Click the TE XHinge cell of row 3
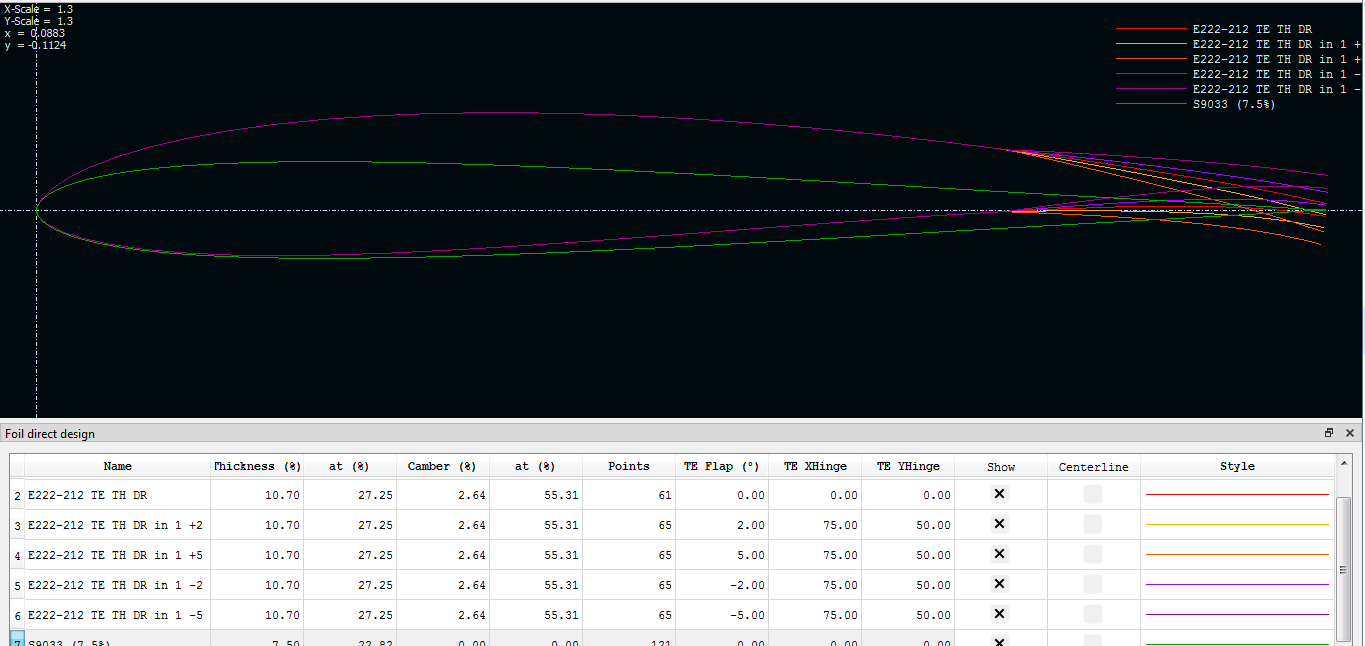1365x646 pixels. pyautogui.click(x=814, y=525)
